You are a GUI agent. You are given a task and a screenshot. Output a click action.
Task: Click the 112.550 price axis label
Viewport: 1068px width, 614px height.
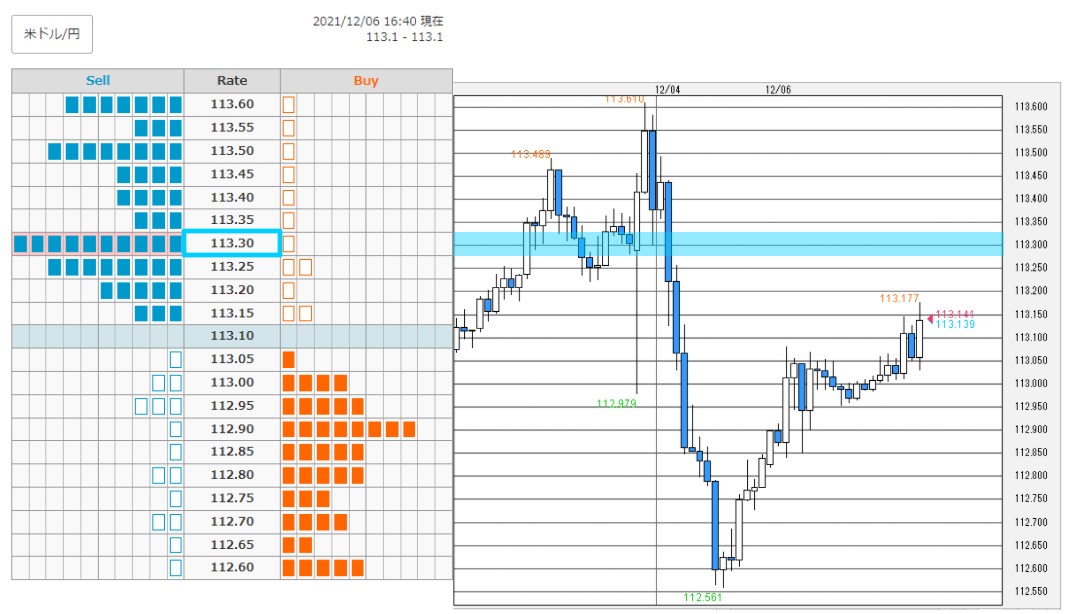[1031, 591]
